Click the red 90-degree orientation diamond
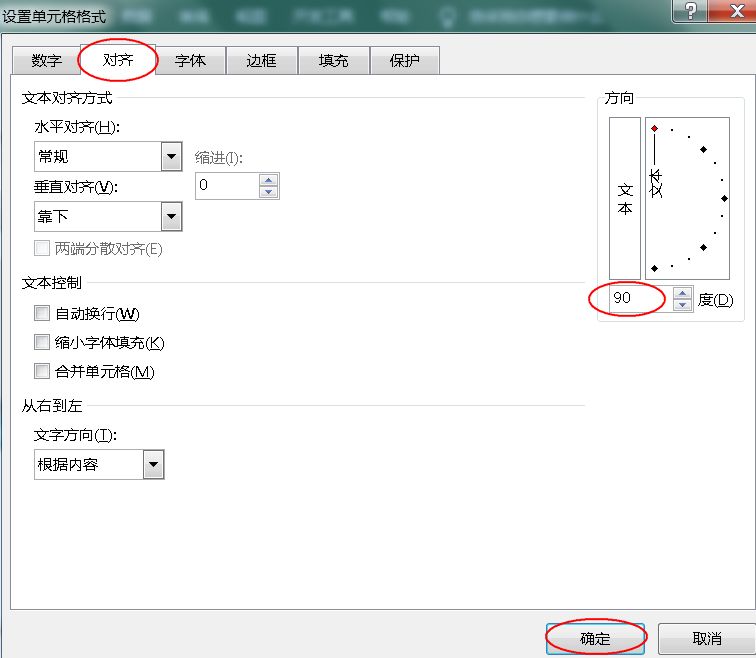The height and width of the screenshot is (658, 756). point(654,128)
